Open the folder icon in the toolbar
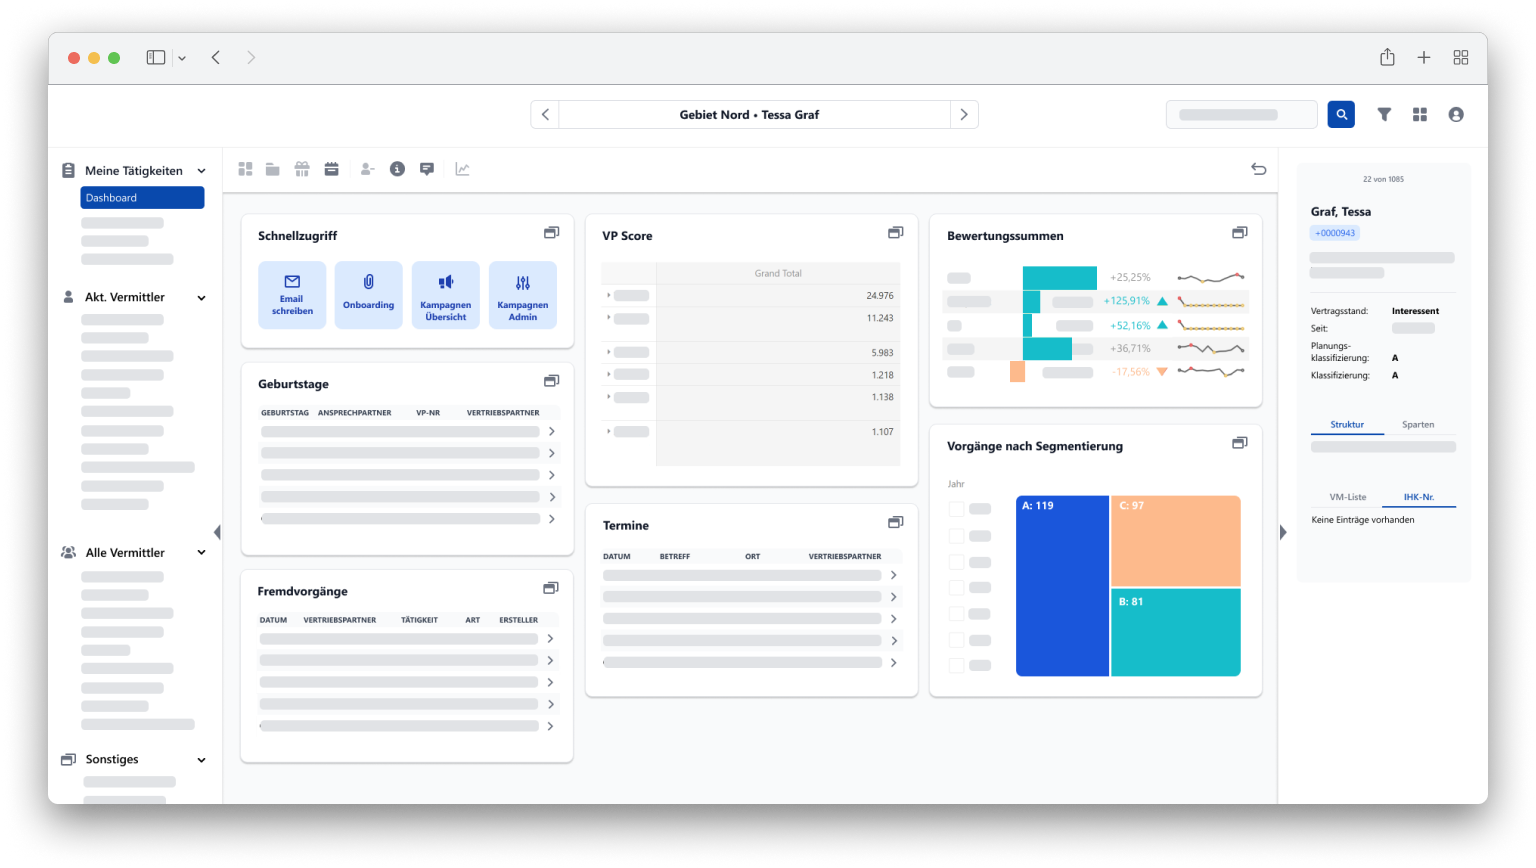 [272, 169]
